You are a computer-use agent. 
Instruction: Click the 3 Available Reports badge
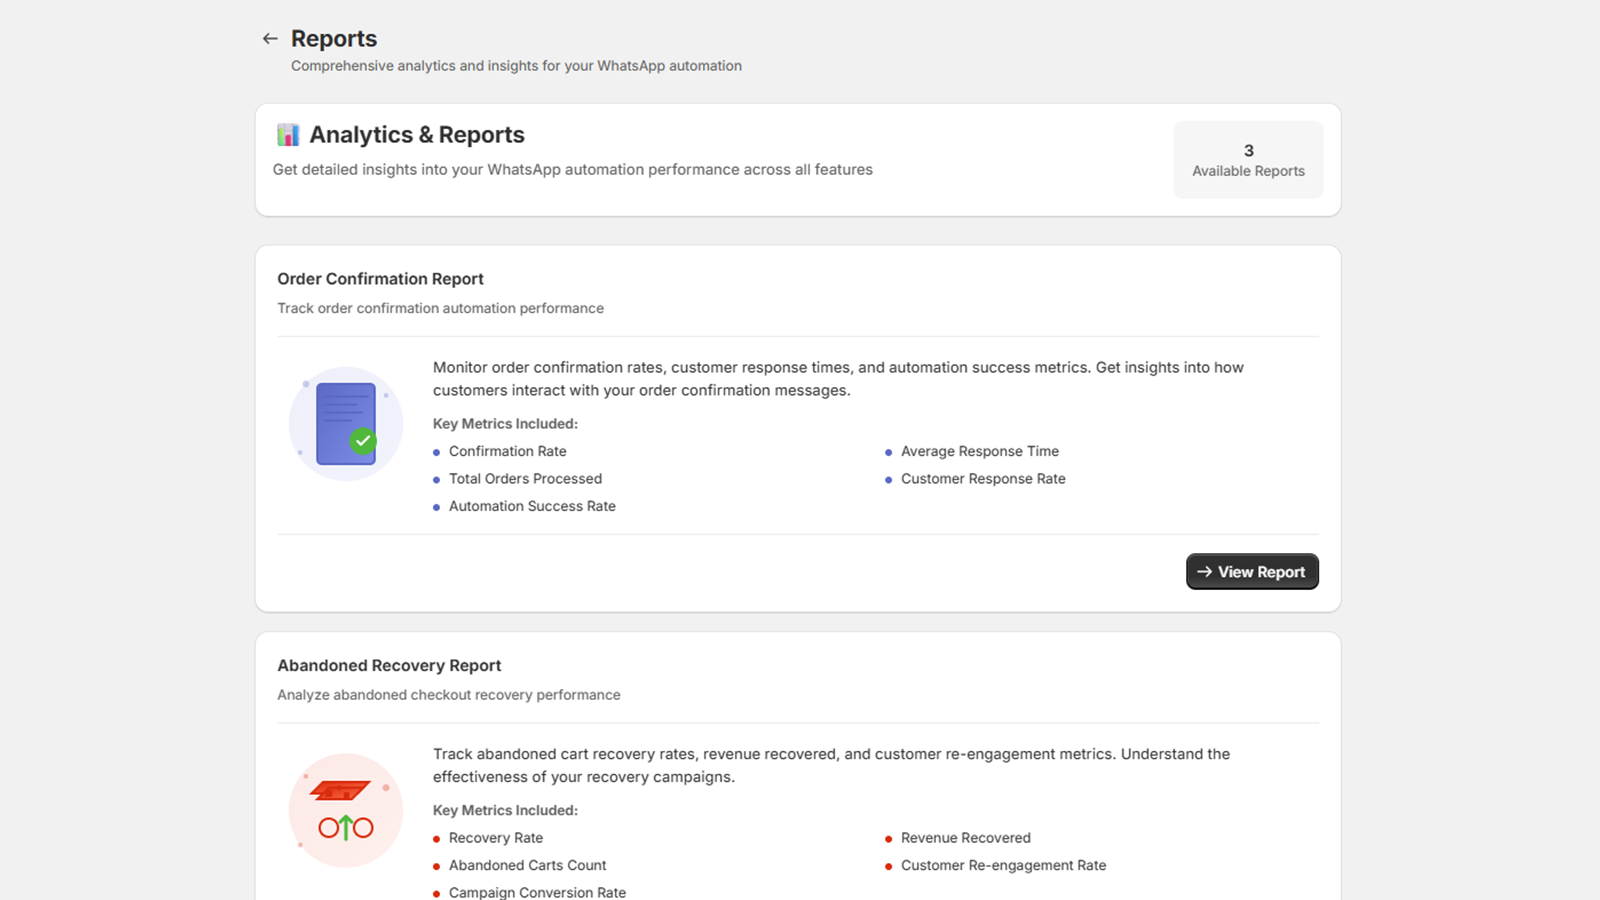pyautogui.click(x=1248, y=159)
